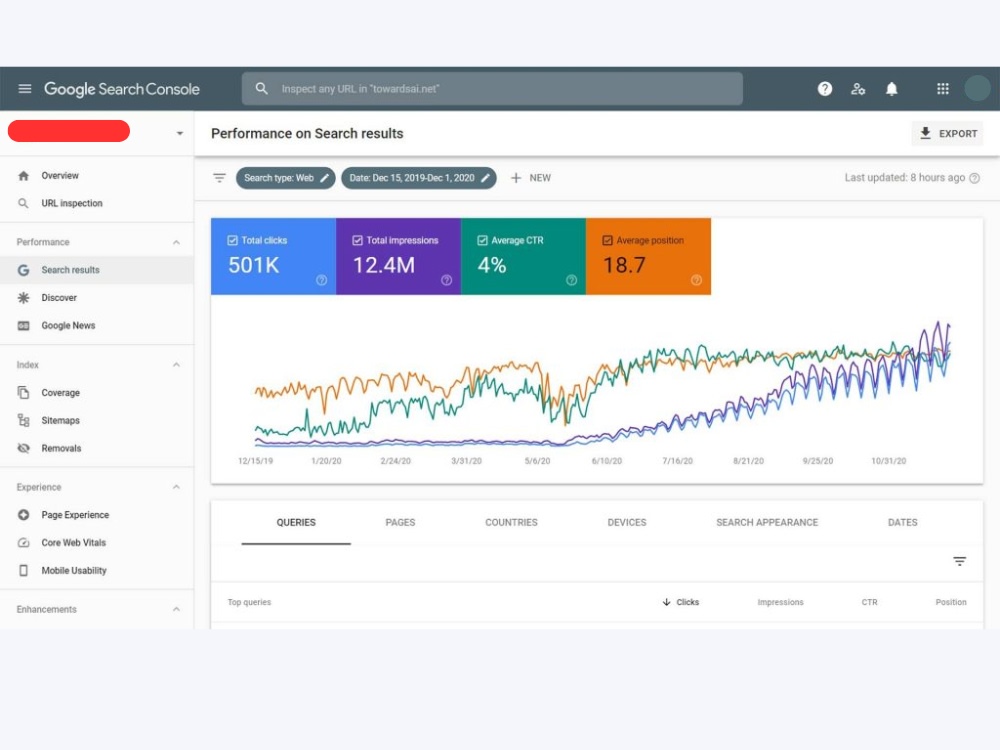
Task: Click the Page Experience plus-circle icon
Action: coord(24,515)
